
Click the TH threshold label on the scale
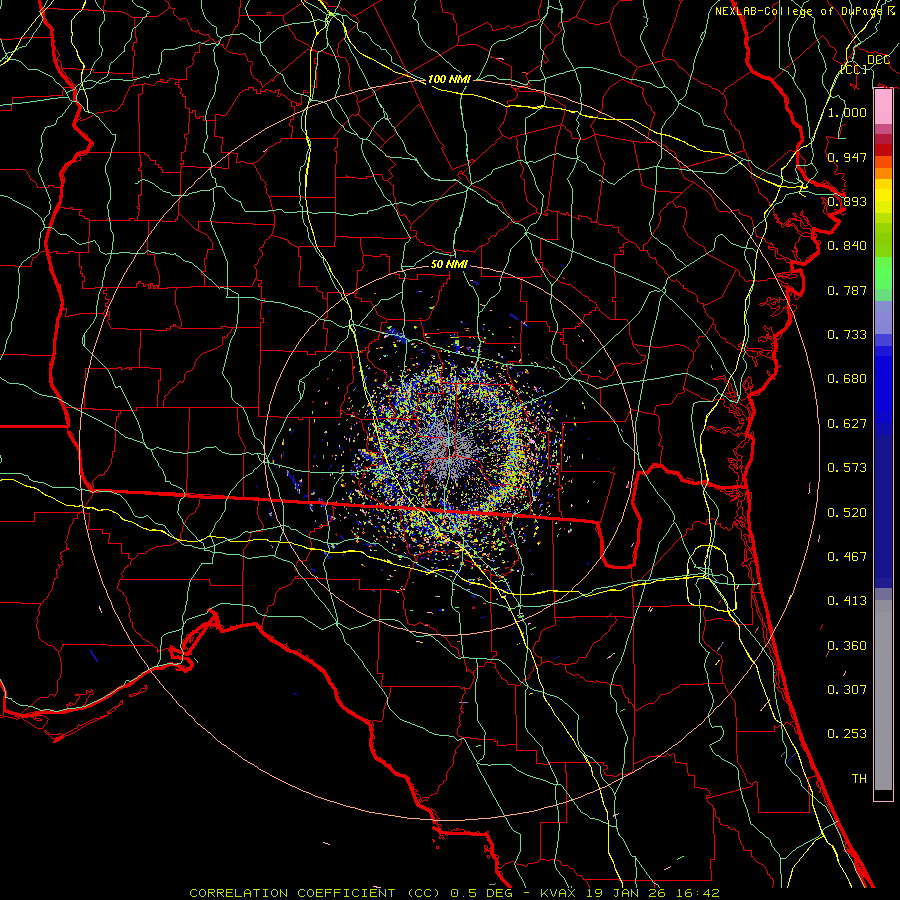point(859,779)
